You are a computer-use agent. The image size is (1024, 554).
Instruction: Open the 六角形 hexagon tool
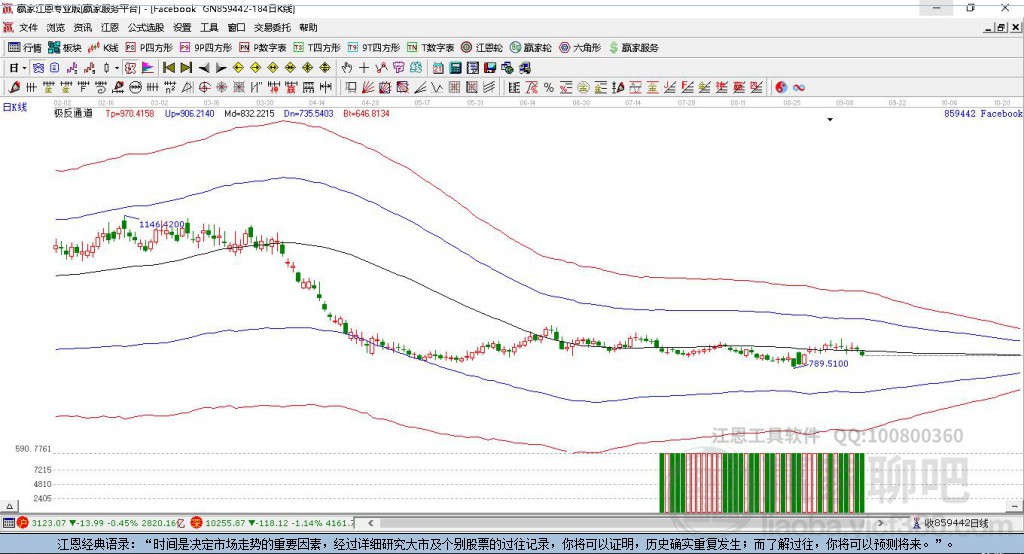580,48
